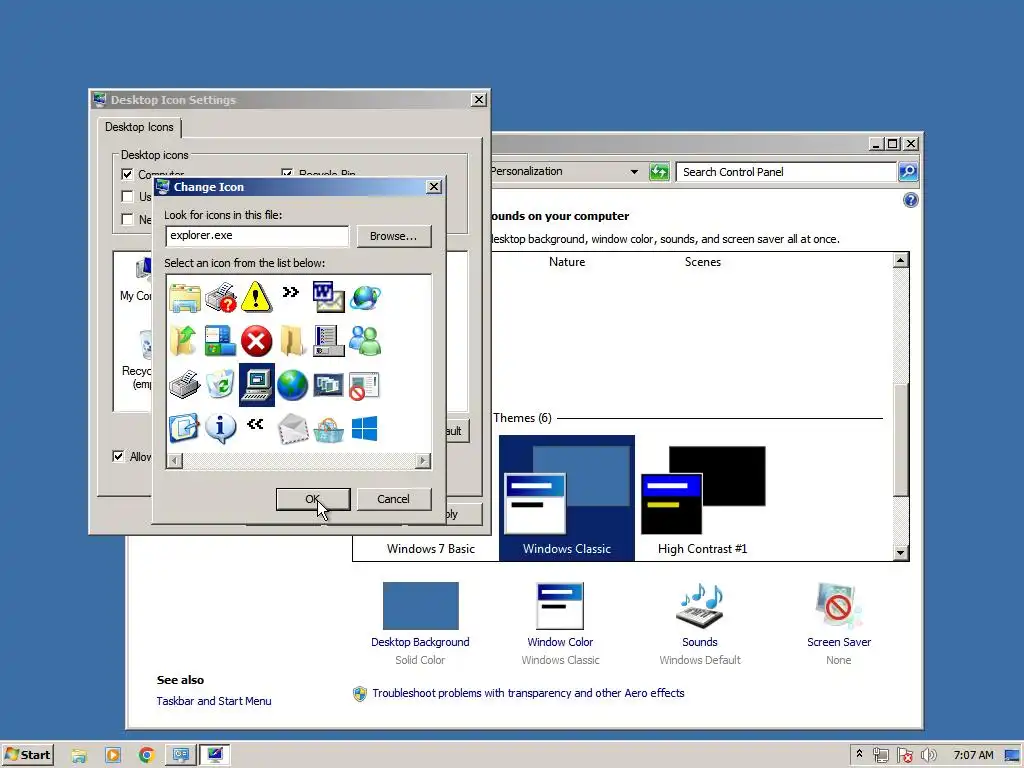
Task: Choose the shopping basket icon
Action: pos(328,430)
